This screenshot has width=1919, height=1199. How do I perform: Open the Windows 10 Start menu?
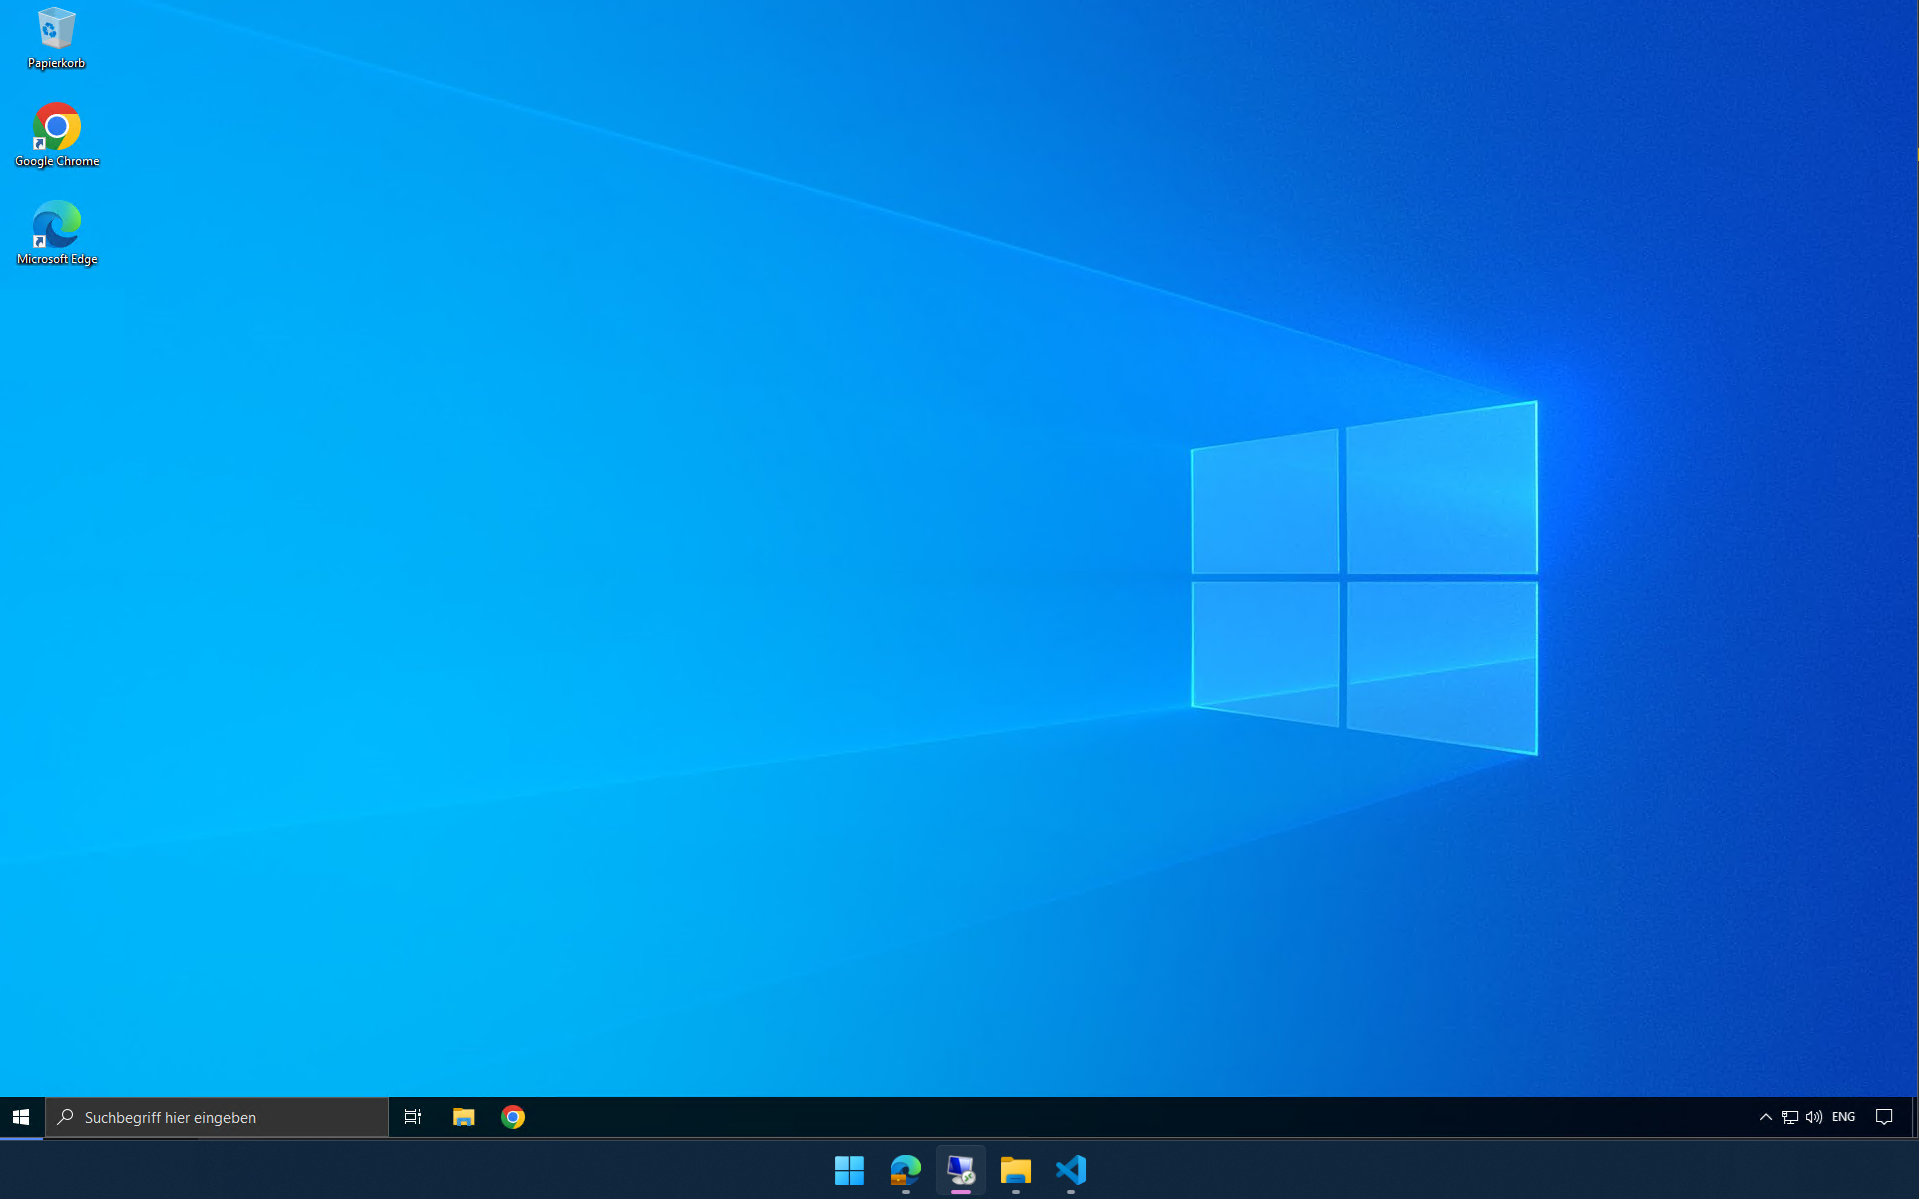coord(21,1117)
